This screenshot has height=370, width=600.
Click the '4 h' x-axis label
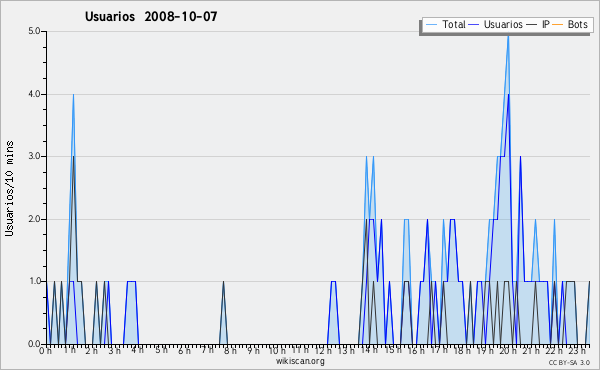pyautogui.click(x=137, y=350)
